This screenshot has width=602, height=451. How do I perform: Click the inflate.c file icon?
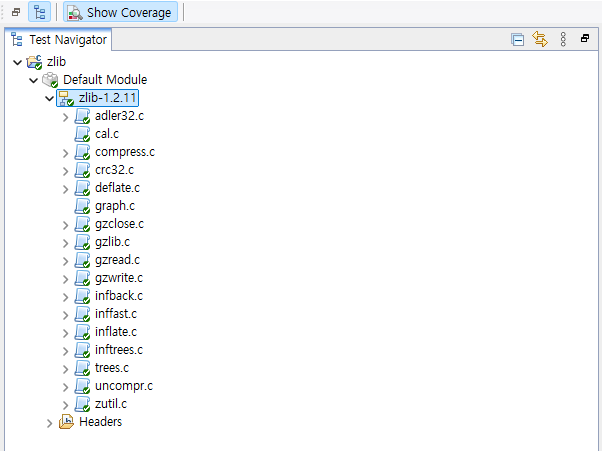tap(83, 333)
